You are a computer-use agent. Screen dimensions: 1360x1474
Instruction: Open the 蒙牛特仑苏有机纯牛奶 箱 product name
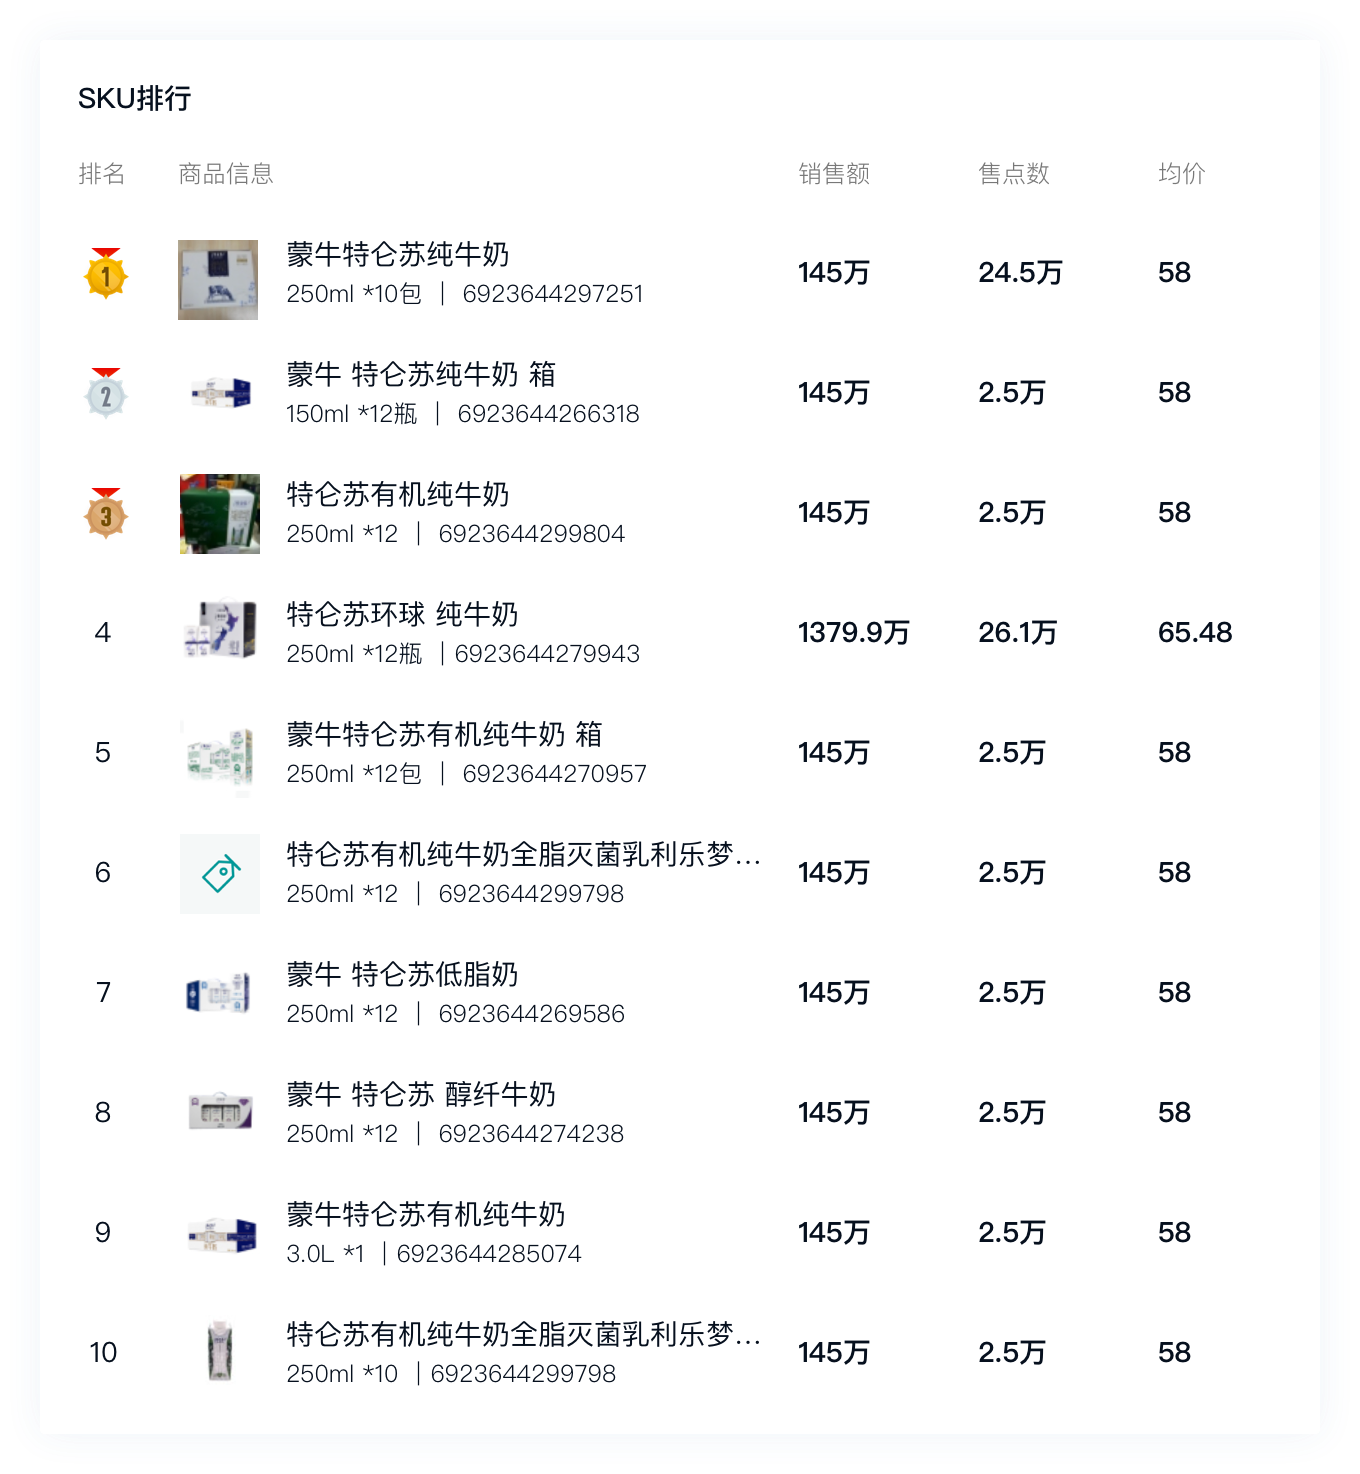(x=444, y=735)
